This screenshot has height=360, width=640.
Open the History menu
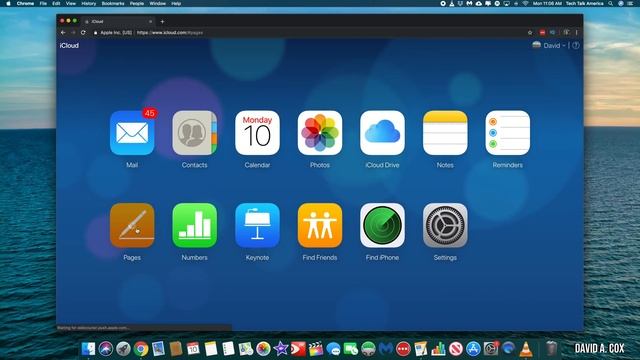click(x=89, y=3)
